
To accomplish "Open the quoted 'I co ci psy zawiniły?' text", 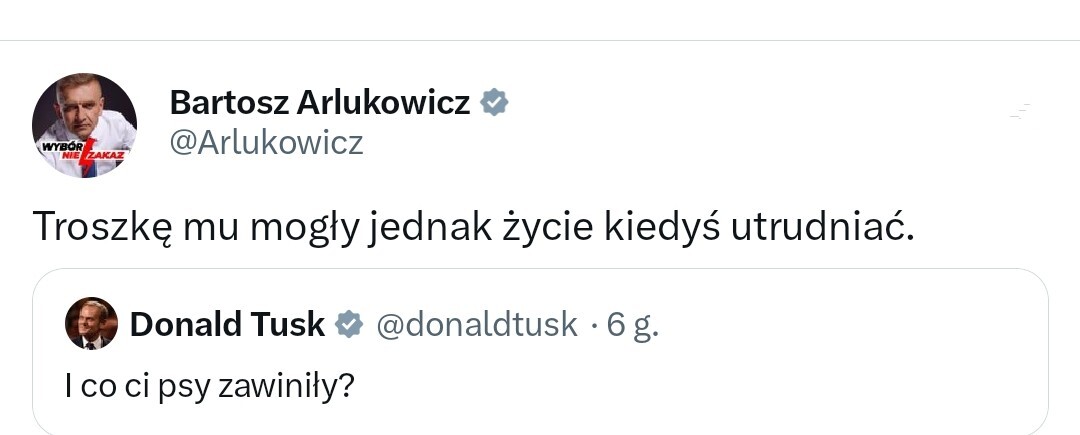I will [210, 385].
